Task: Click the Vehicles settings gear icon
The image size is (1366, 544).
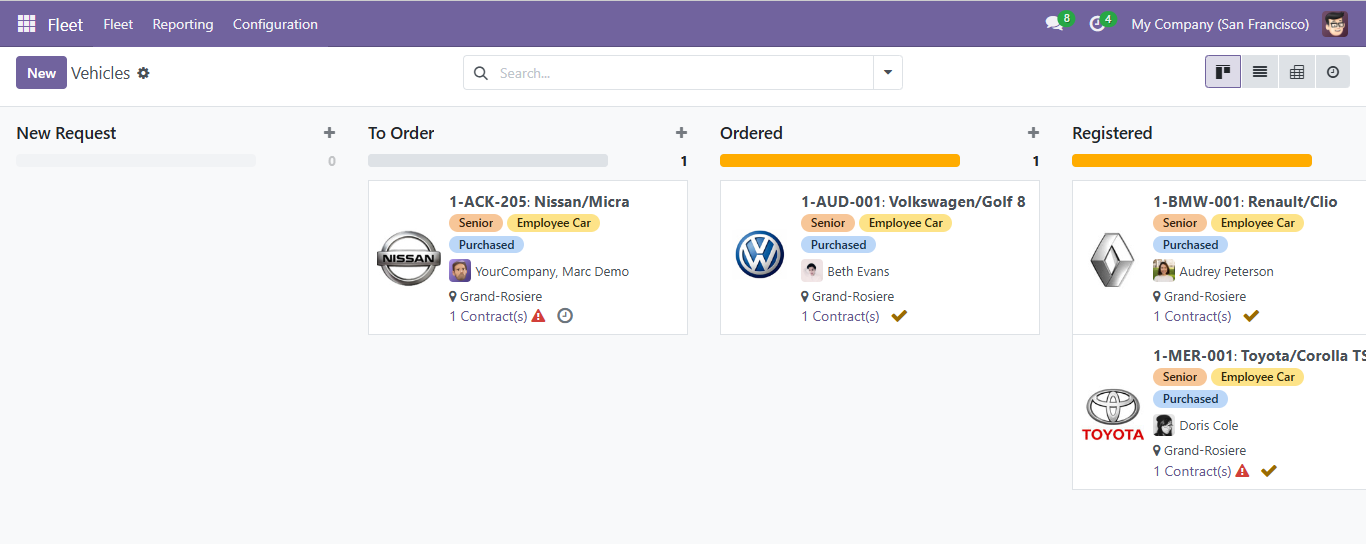Action: coord(144,73)
